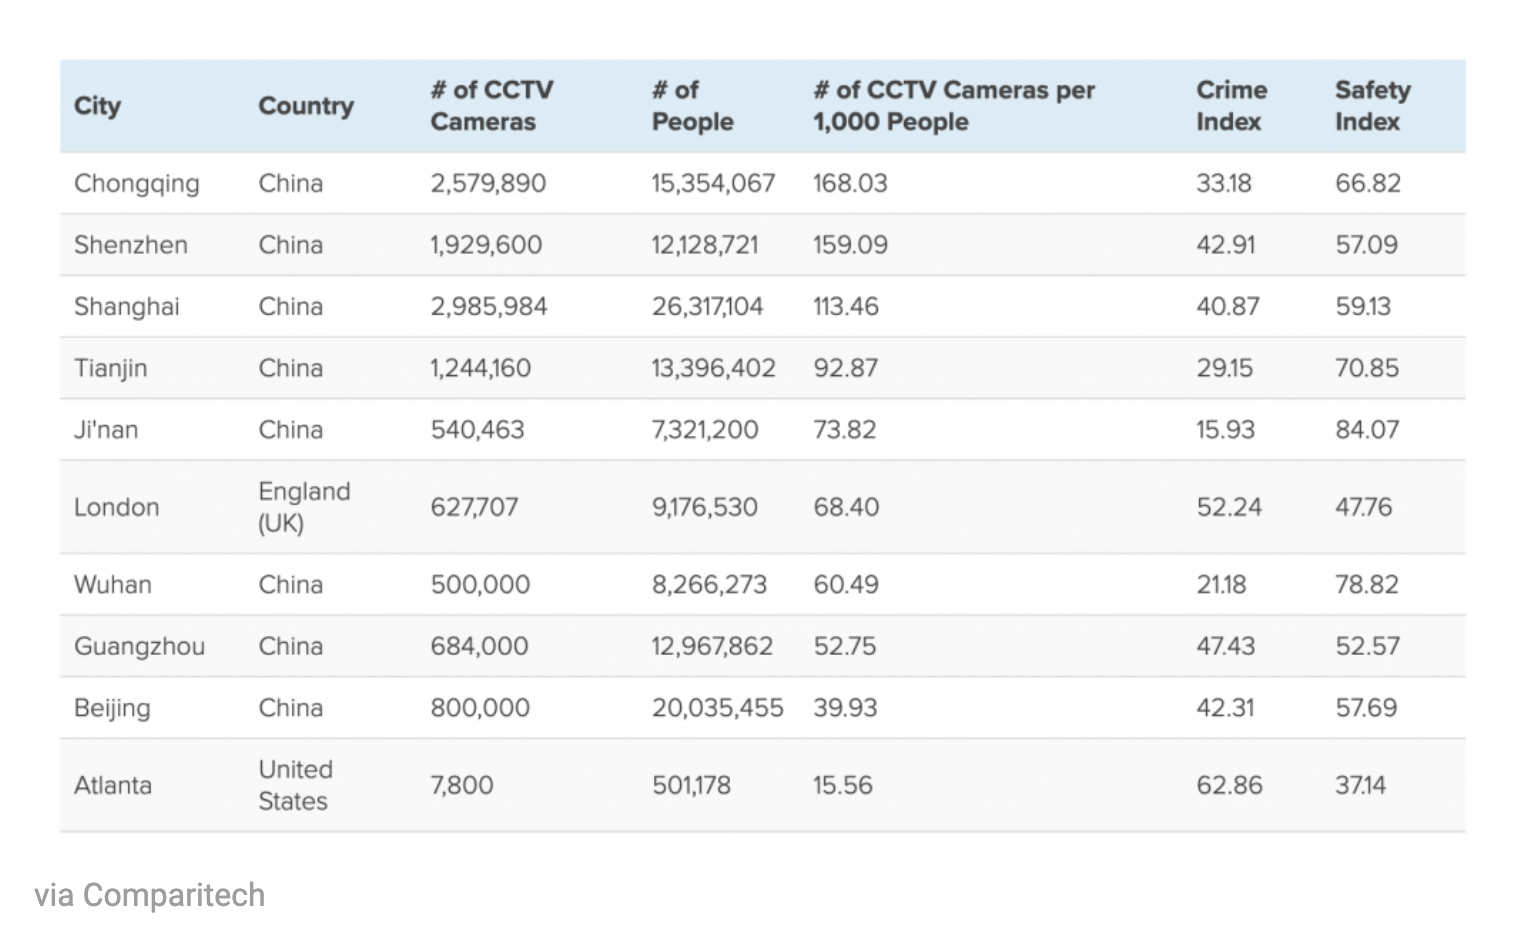Select Ji'nan's safety index 84.07
Image resolution: width=1518 pixels, height=928 pixels.
(x=1367, y=430)
